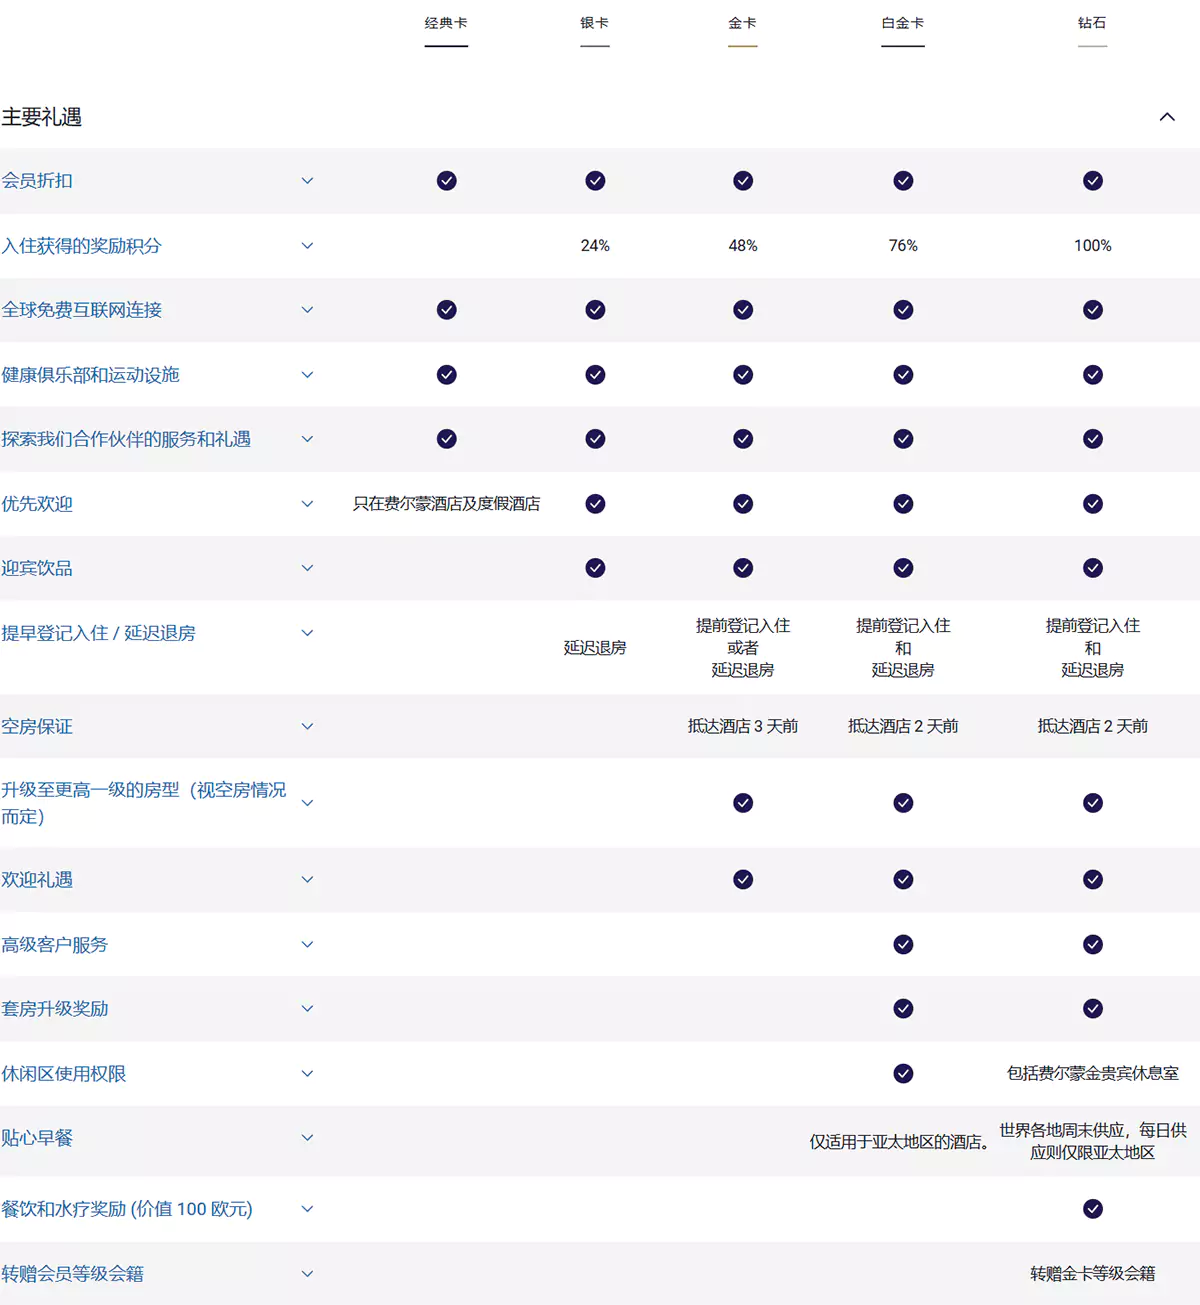The image size is (1200, 1305).
Task: Click the 金卡 checkmark in 迎宾饮品 row
Action: [742, 568]
